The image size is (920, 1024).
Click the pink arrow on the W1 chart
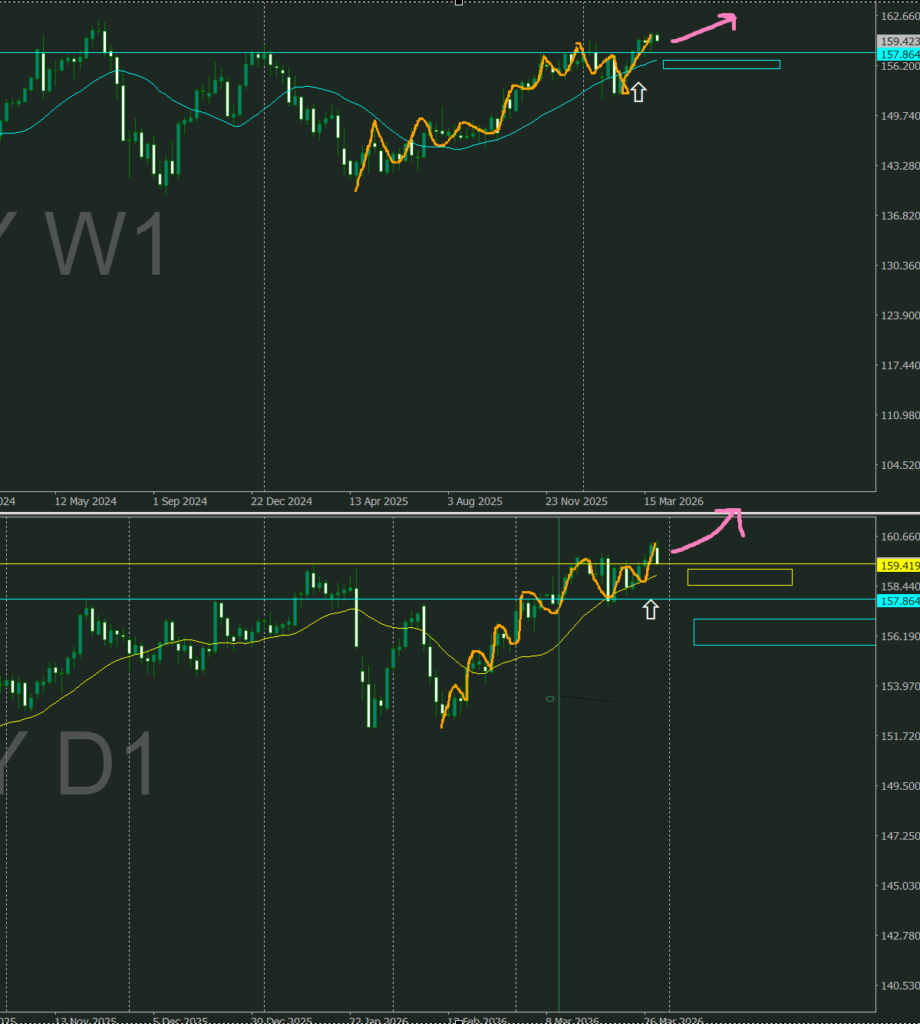coord(703,28)
